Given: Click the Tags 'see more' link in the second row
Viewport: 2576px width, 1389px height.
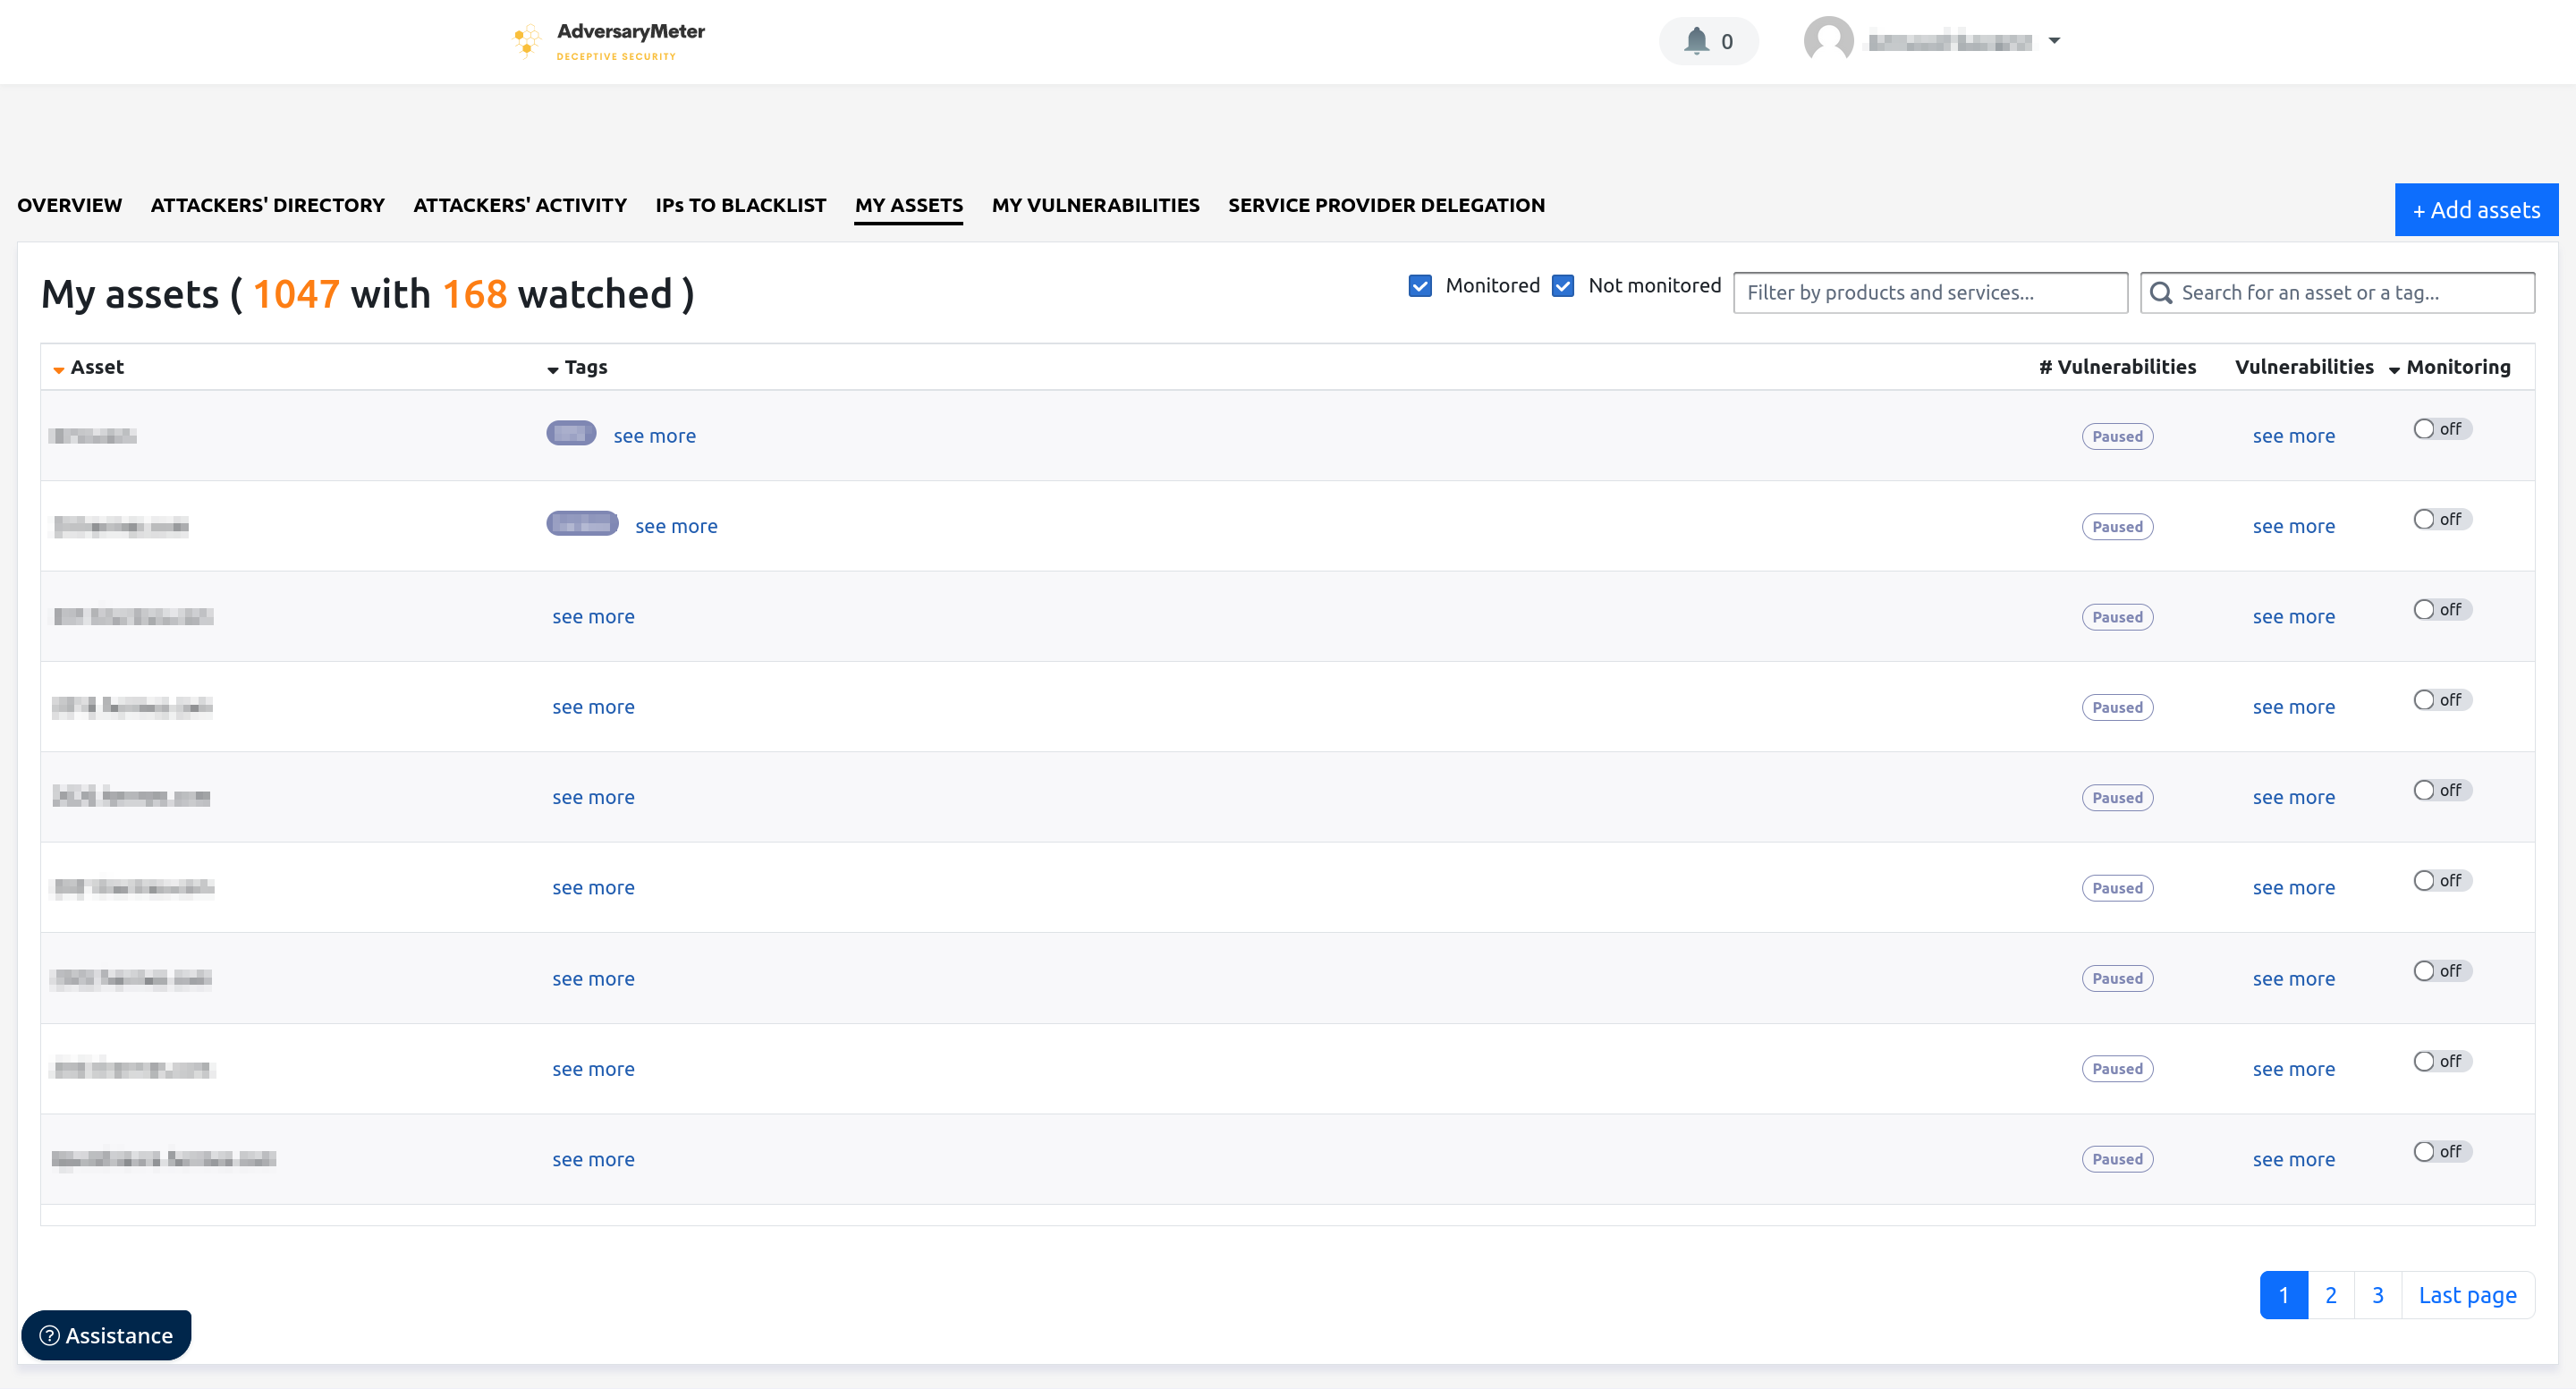Looking at the screenshot, I should (x=676, y=526).
